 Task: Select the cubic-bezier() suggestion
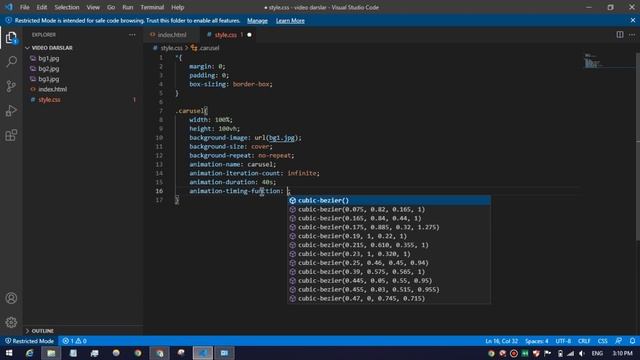point(389,200)
